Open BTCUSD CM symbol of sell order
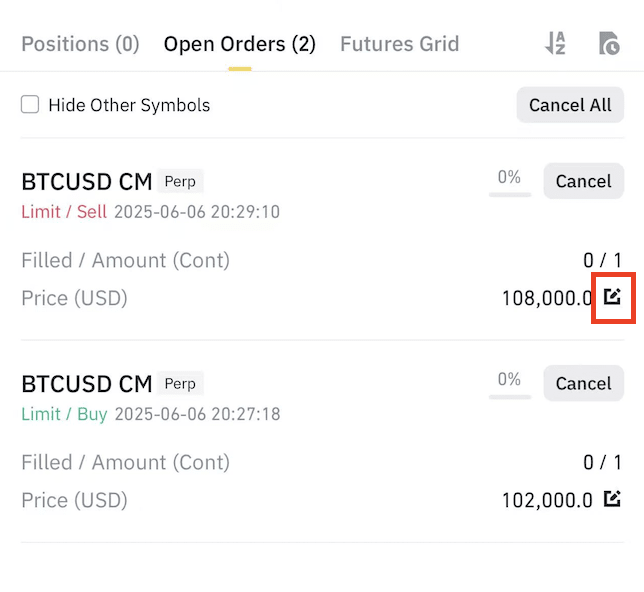Image resolution: width=644 pixels, height=592 pixels. tap(86, 181)
